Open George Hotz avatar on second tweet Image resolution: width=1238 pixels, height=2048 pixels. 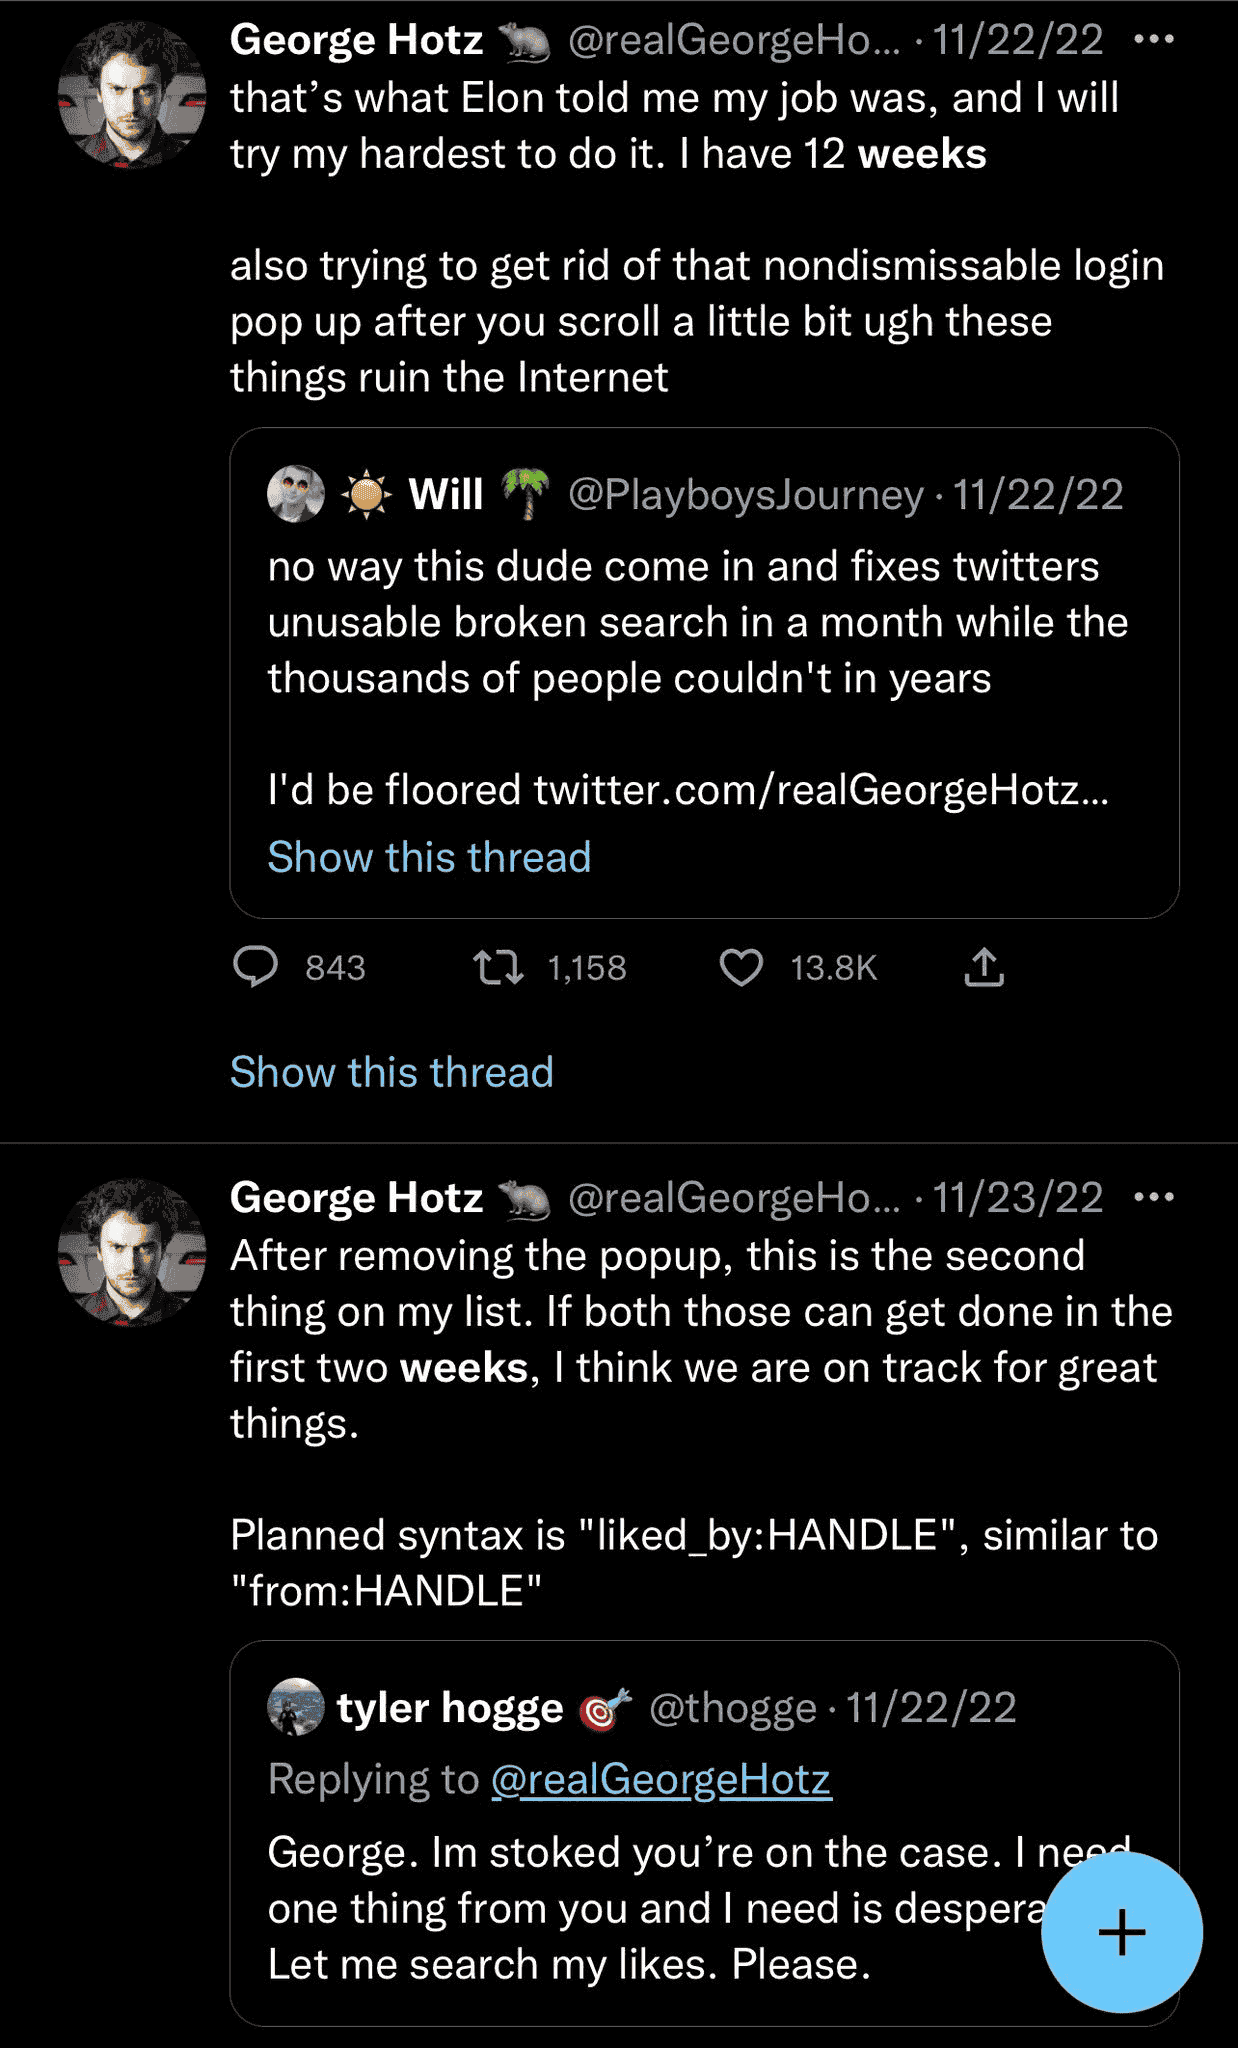pos(132,1252)
